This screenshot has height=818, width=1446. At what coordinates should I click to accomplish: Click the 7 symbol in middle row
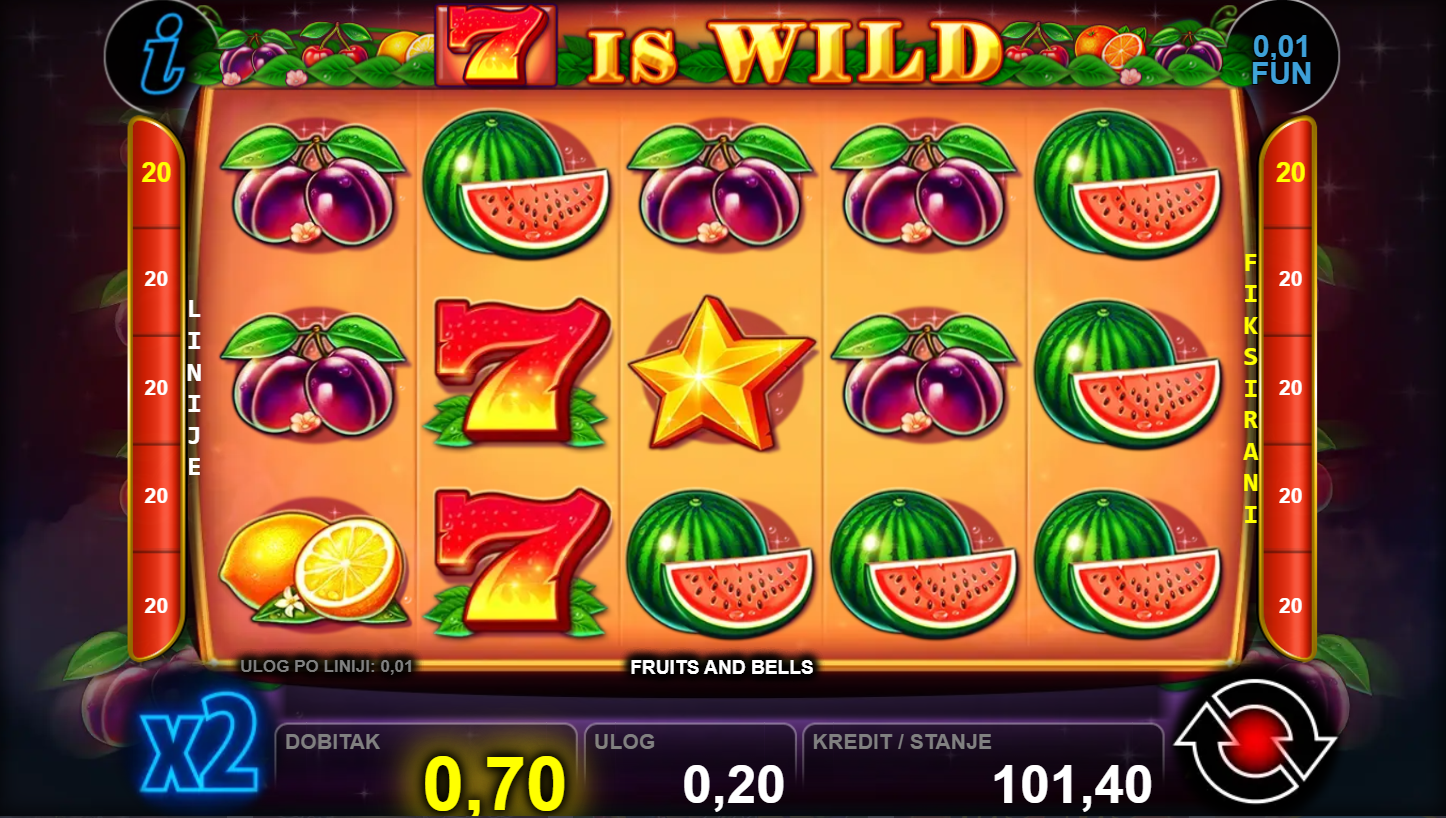click(x=518, y=372)
